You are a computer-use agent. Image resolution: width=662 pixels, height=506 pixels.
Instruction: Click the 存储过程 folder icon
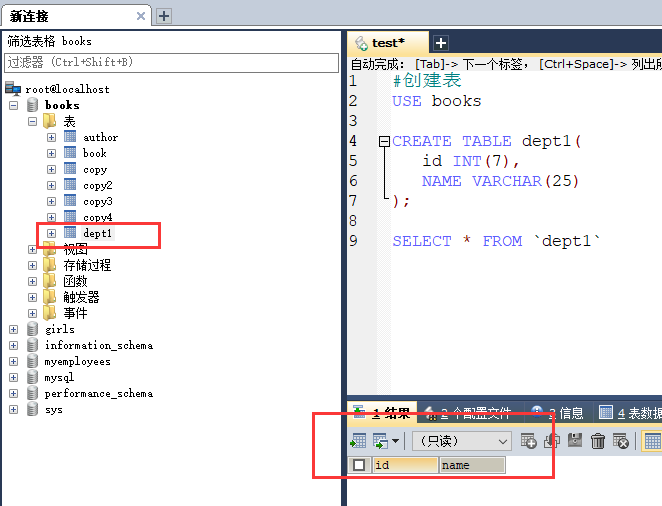click(49, 265)
